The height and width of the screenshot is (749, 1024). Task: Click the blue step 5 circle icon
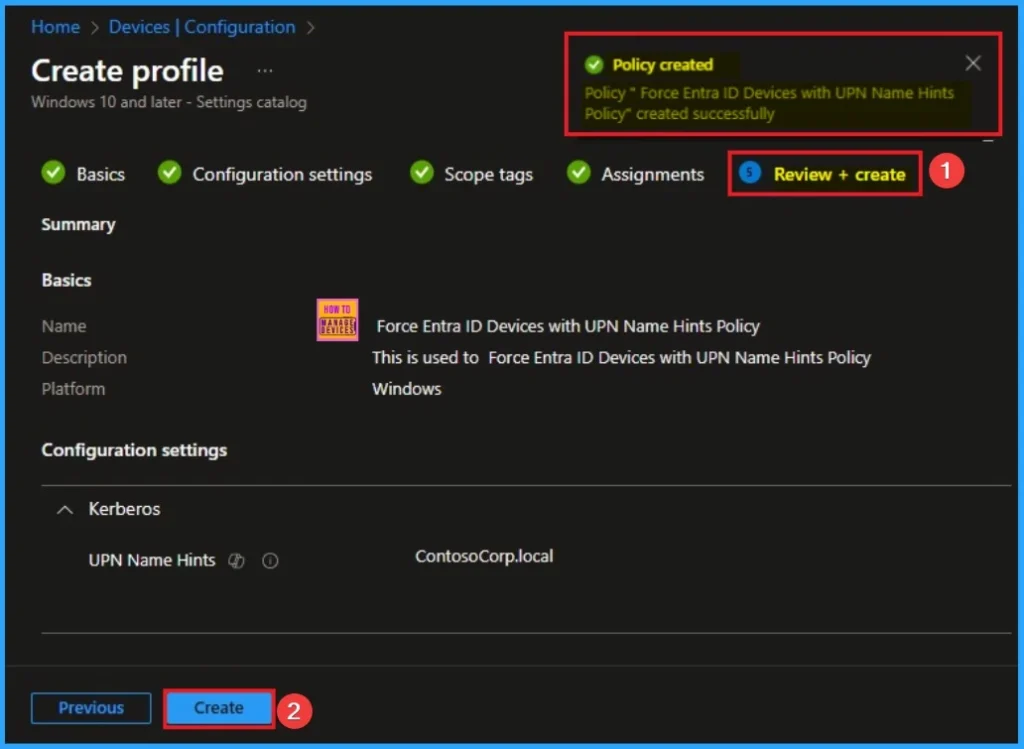(749, 174)
